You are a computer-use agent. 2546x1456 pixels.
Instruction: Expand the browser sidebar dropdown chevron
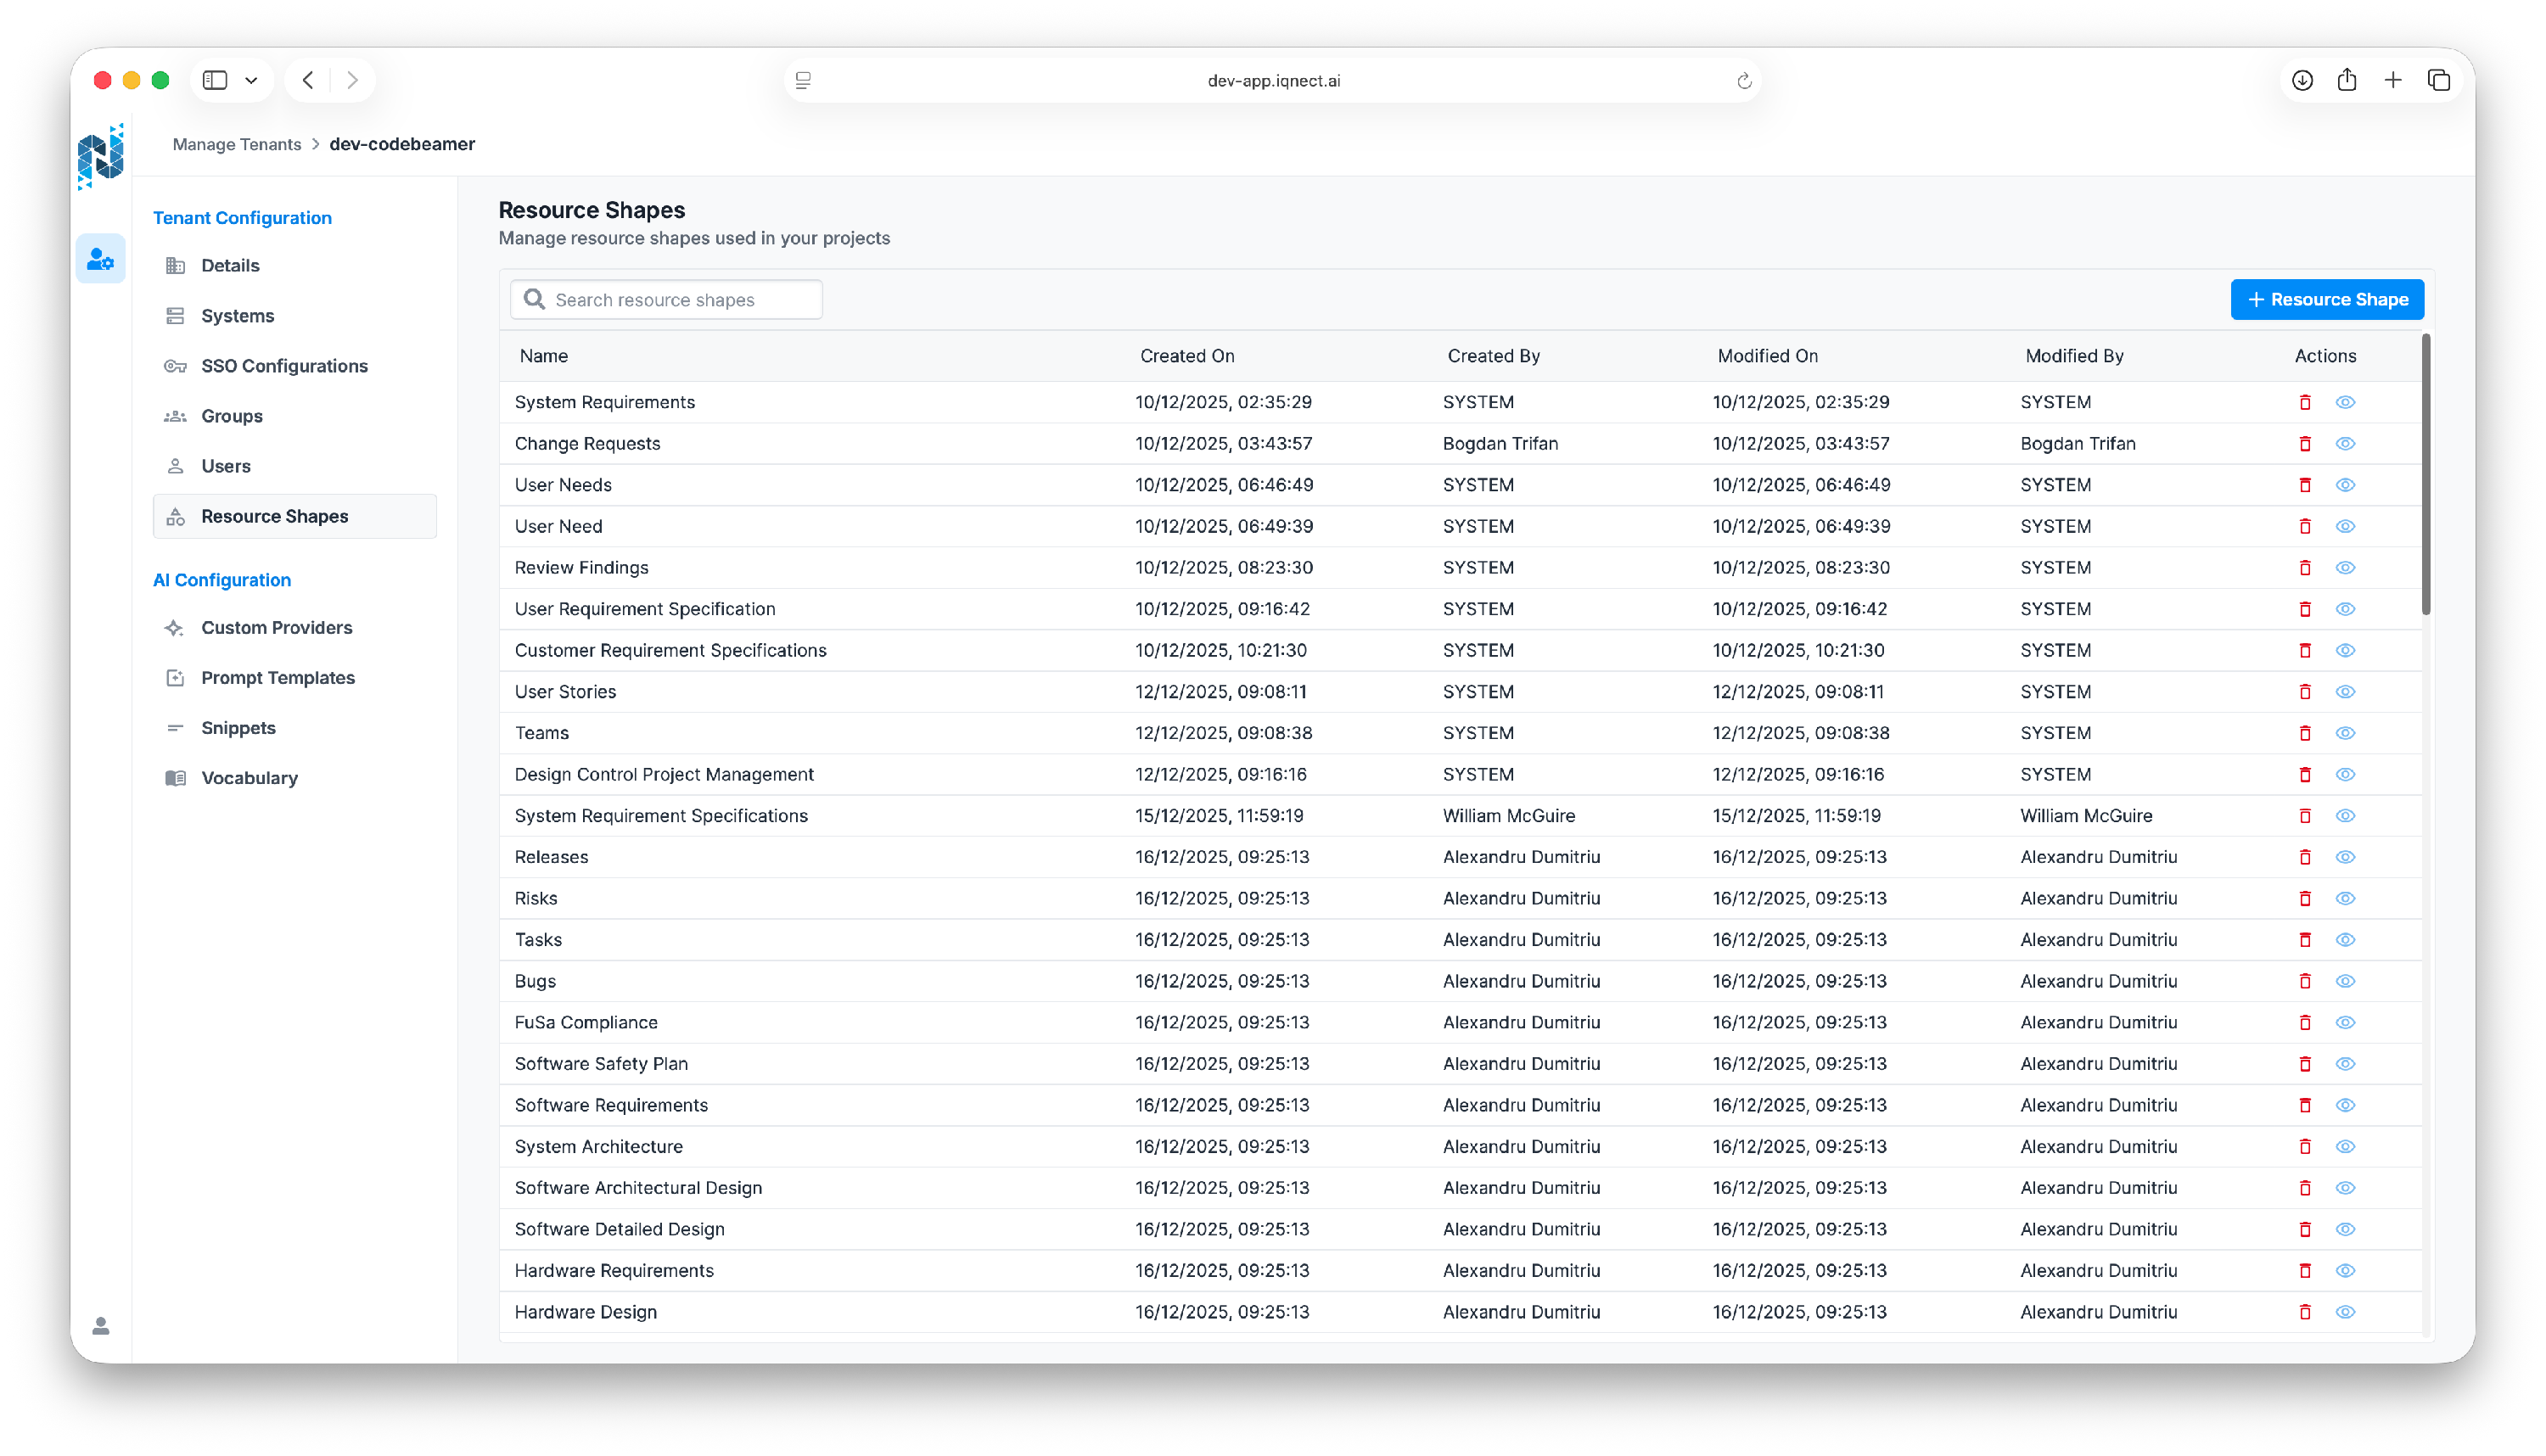tap(251, 80)
